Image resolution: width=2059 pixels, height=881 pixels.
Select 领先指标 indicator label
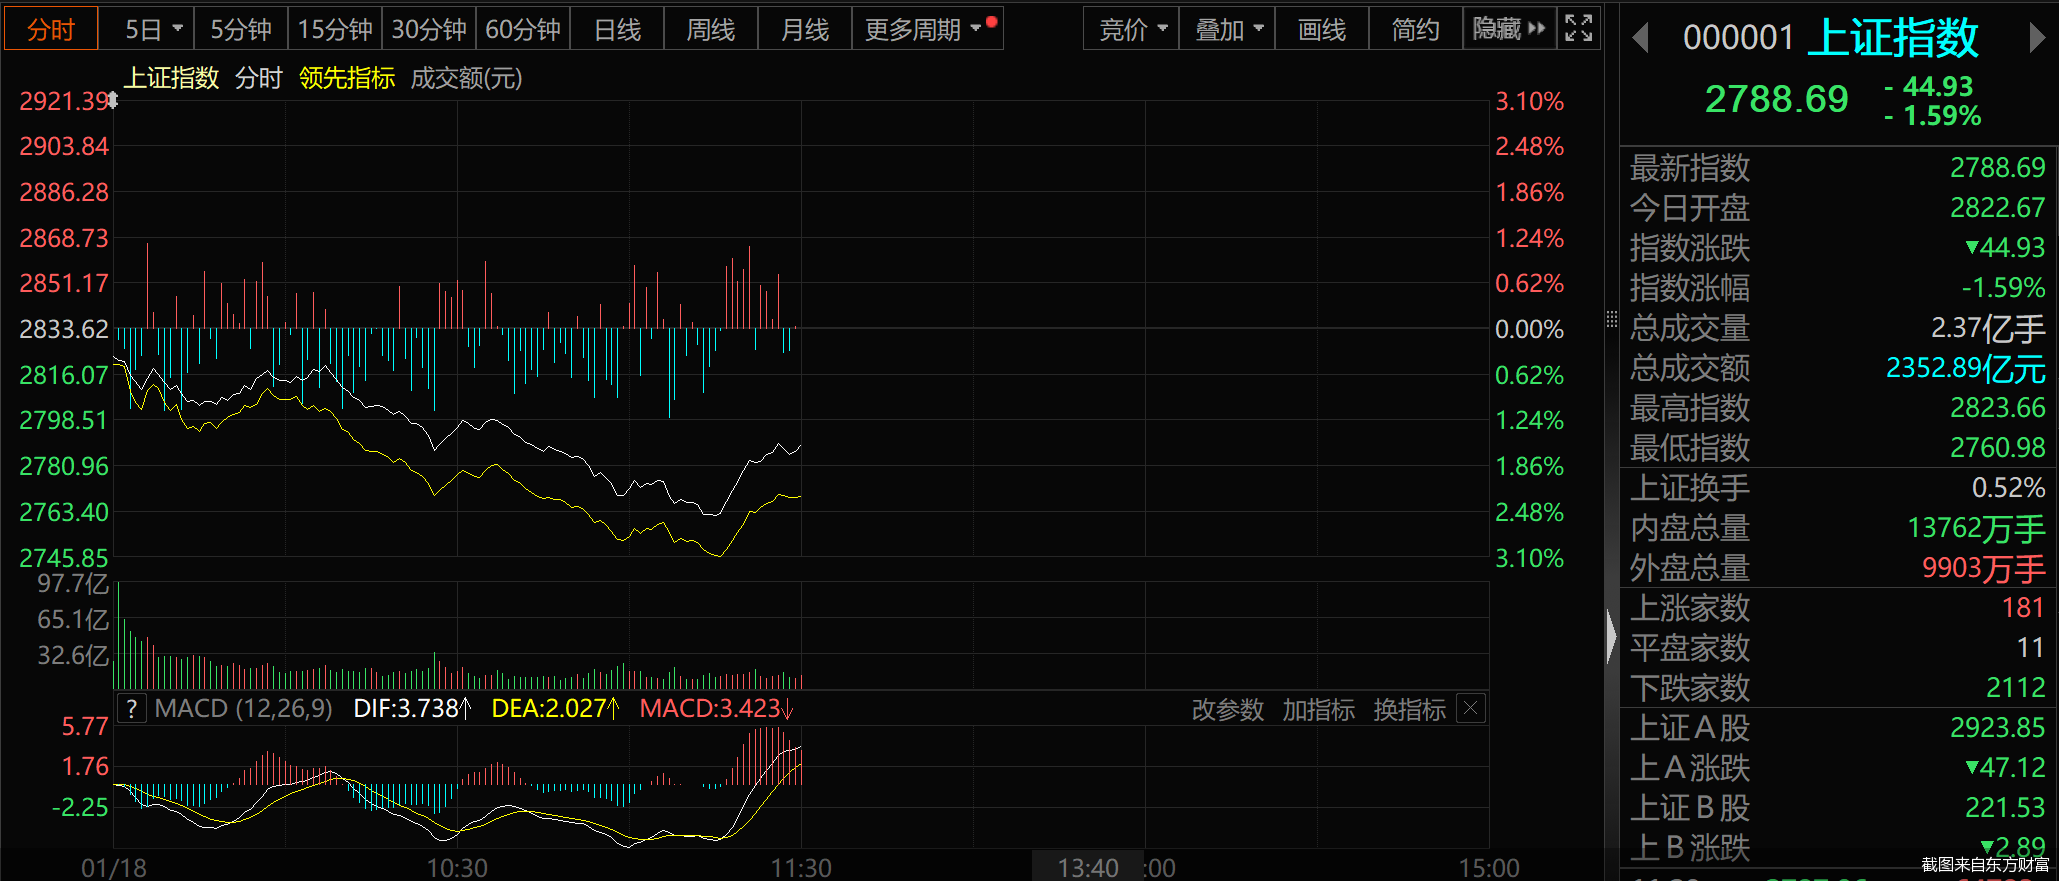pyautogui.click(x=347, y=78)
